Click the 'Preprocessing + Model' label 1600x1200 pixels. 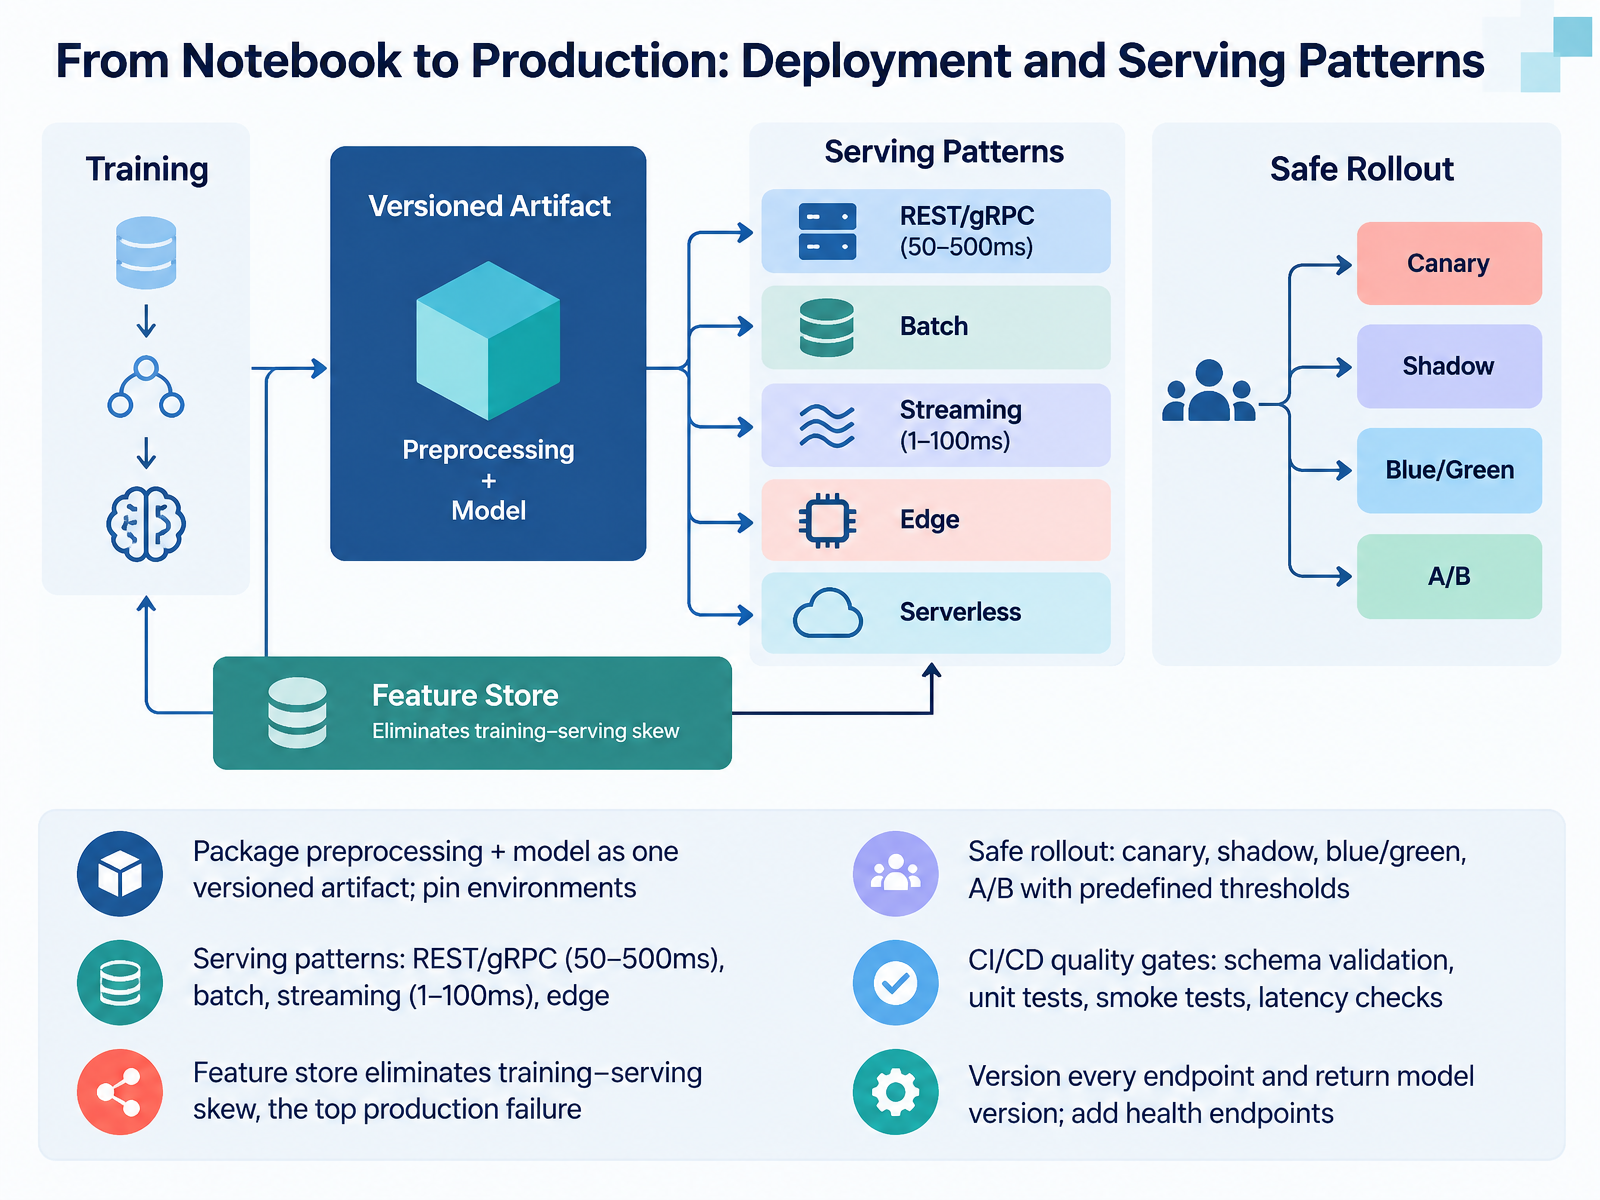[488, 480]
